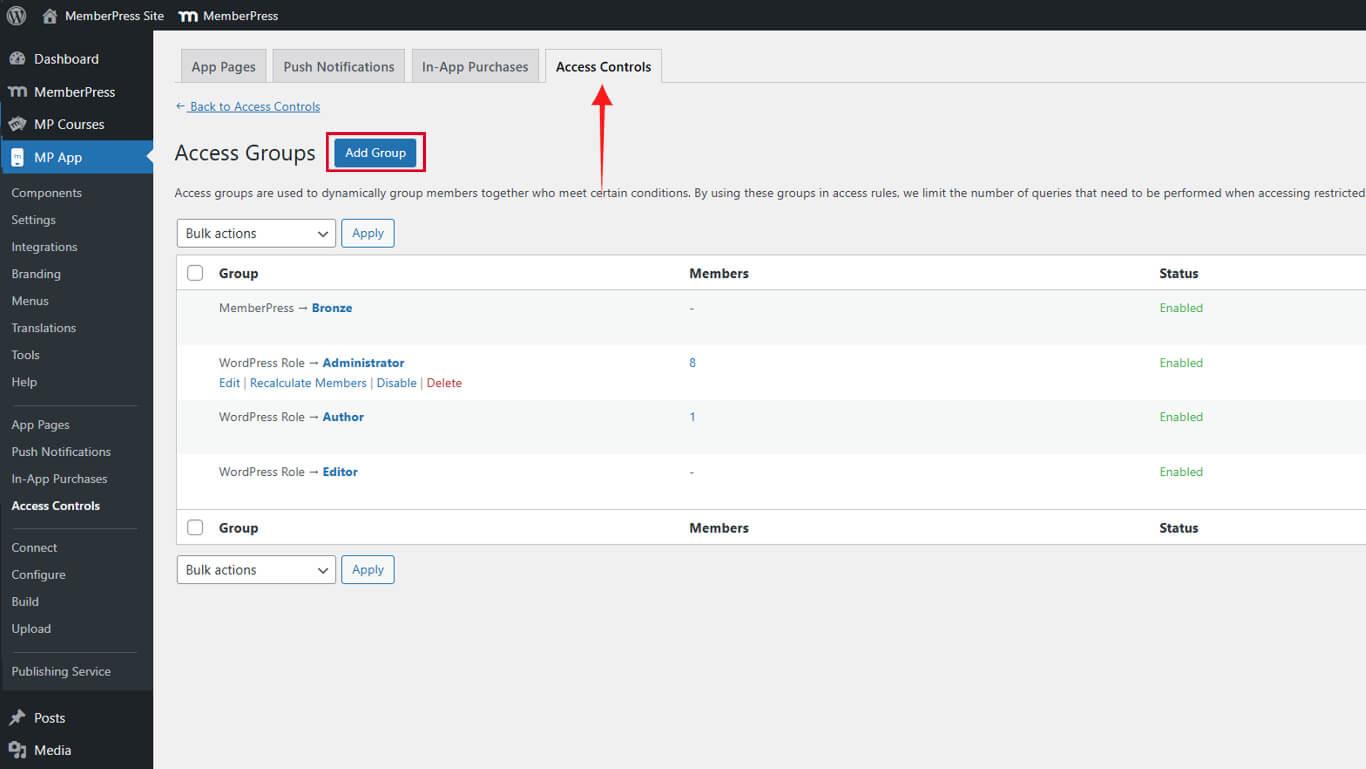Viewport: 1366px width, 769px height.
Task: Toggle select-all checkbox in table header
Action: 195,273
